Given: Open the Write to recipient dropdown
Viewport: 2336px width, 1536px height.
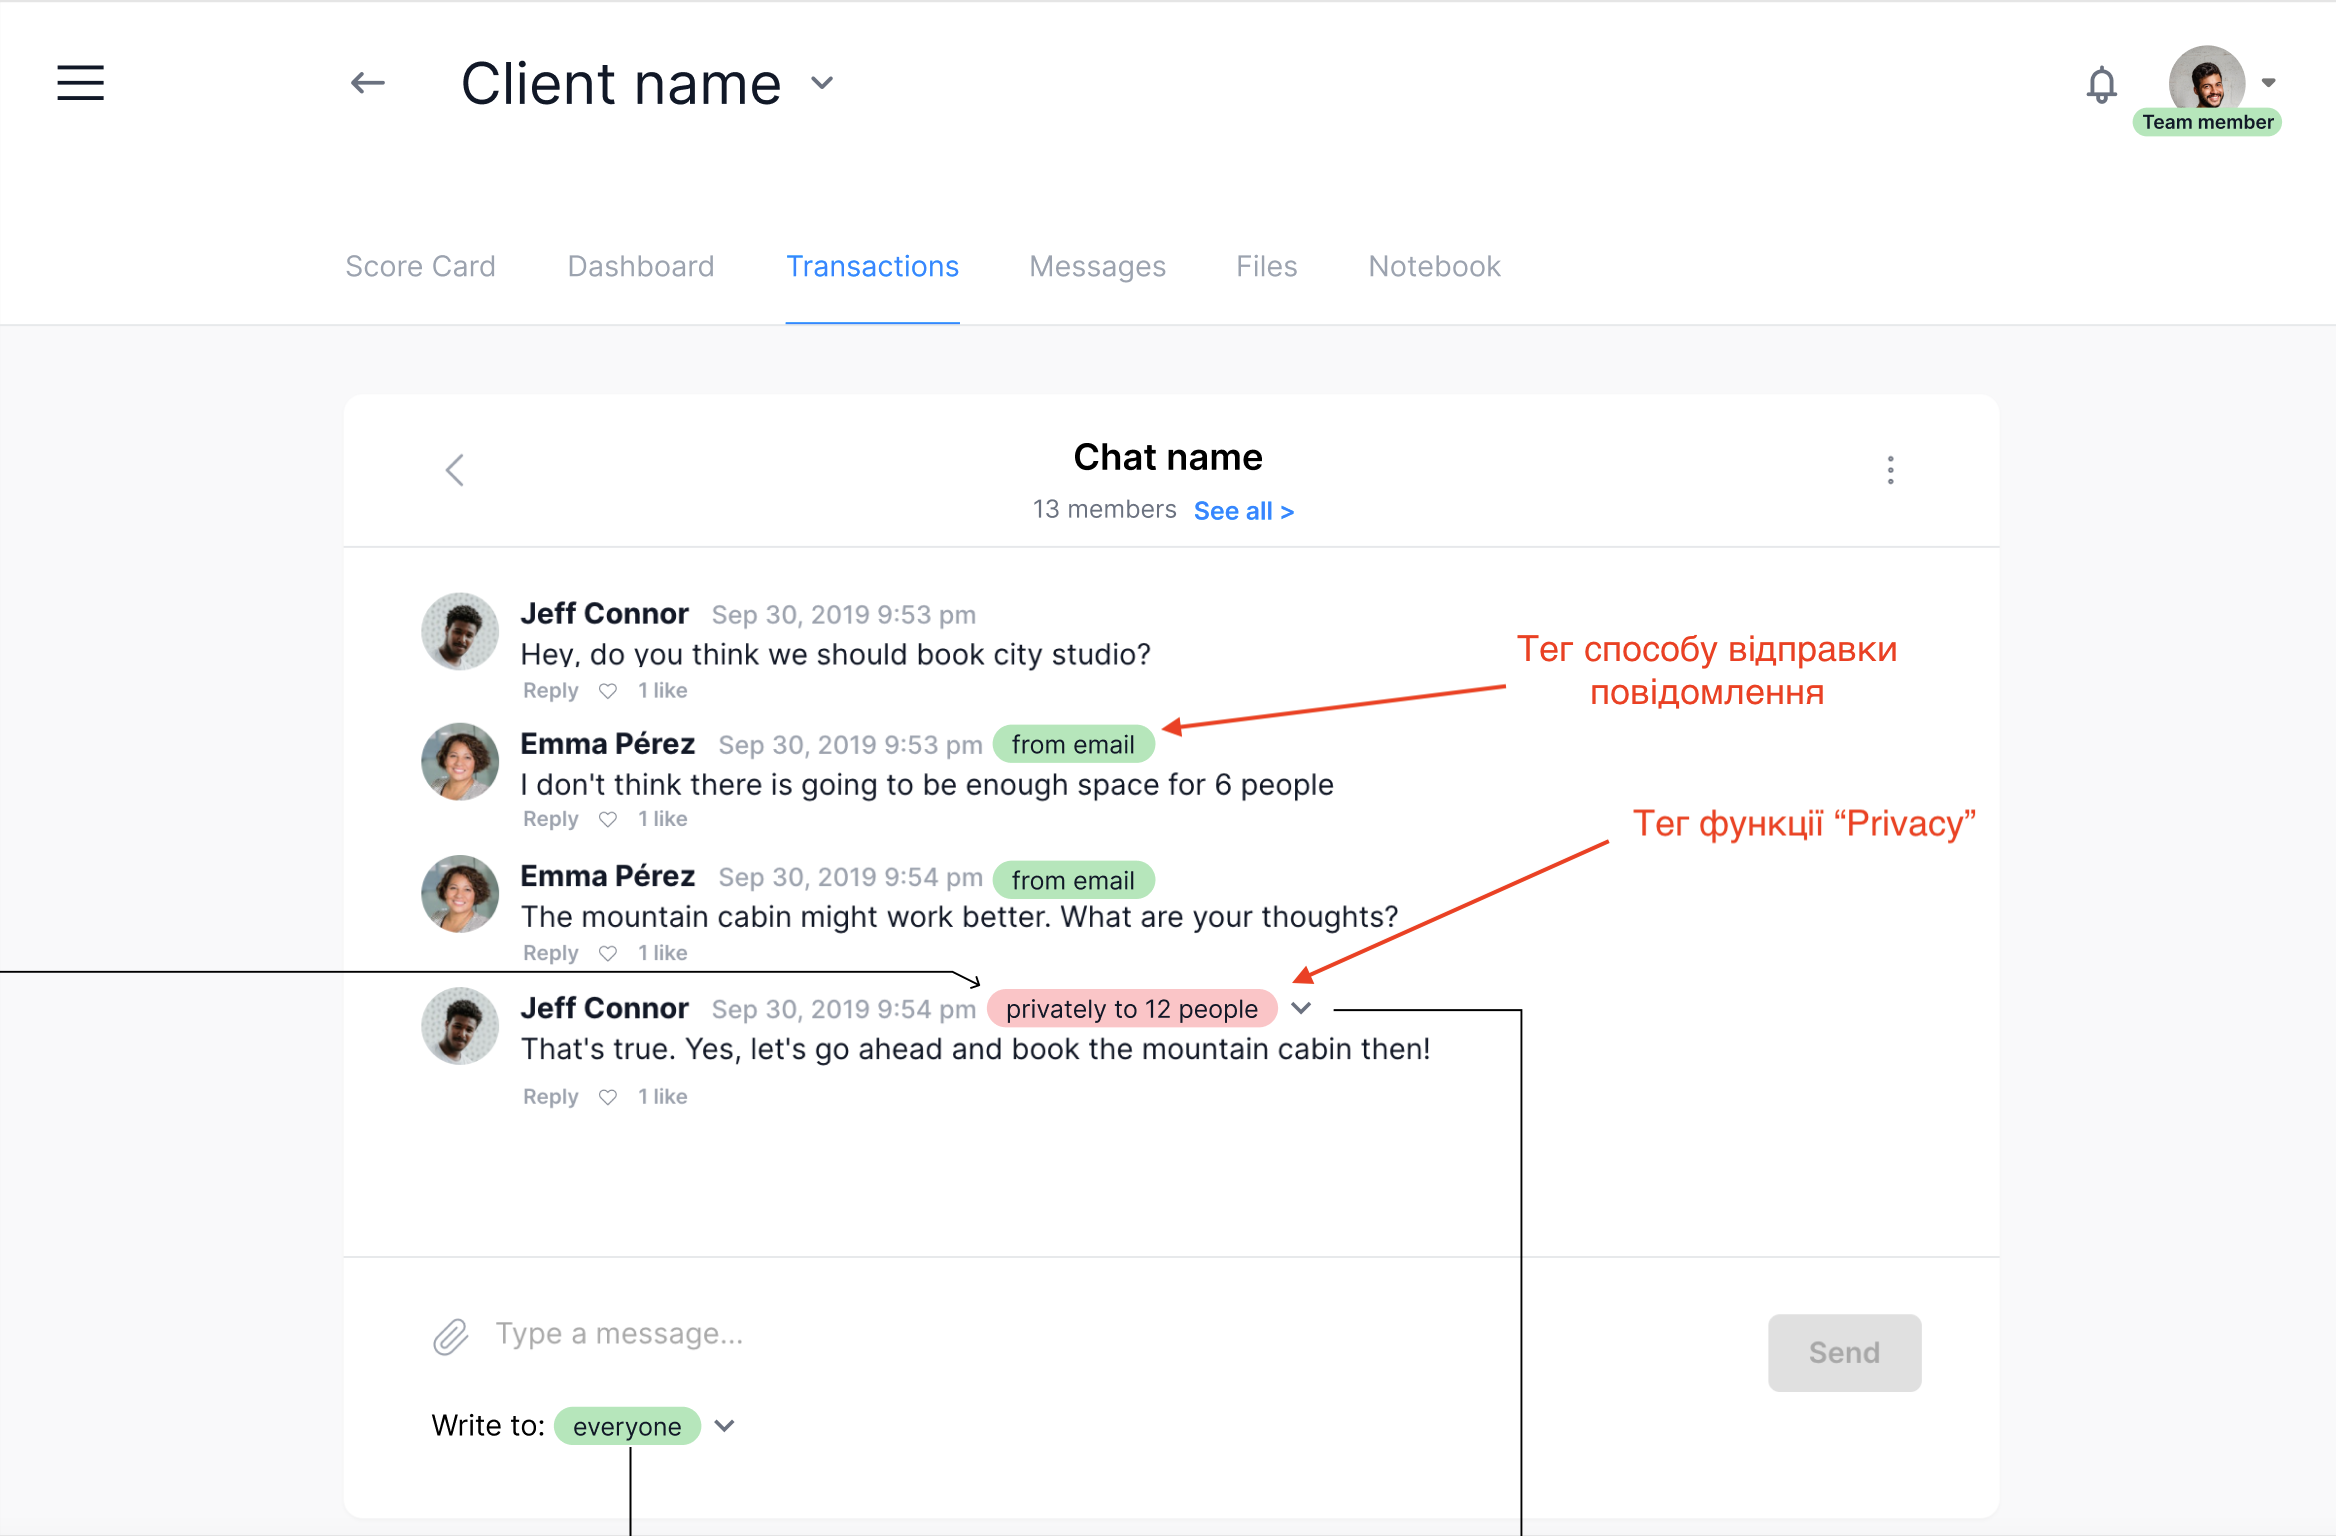Looking at the screenshot, I should pyautogui.click(x=725, y=1426).
